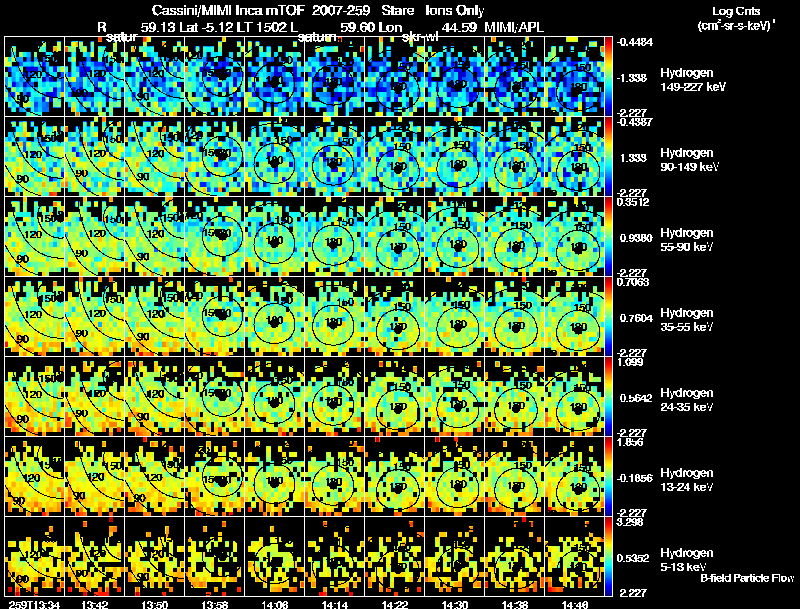
Task: Select the 55-90 keV panel at 13:50
Action: [x=155, y=237]
